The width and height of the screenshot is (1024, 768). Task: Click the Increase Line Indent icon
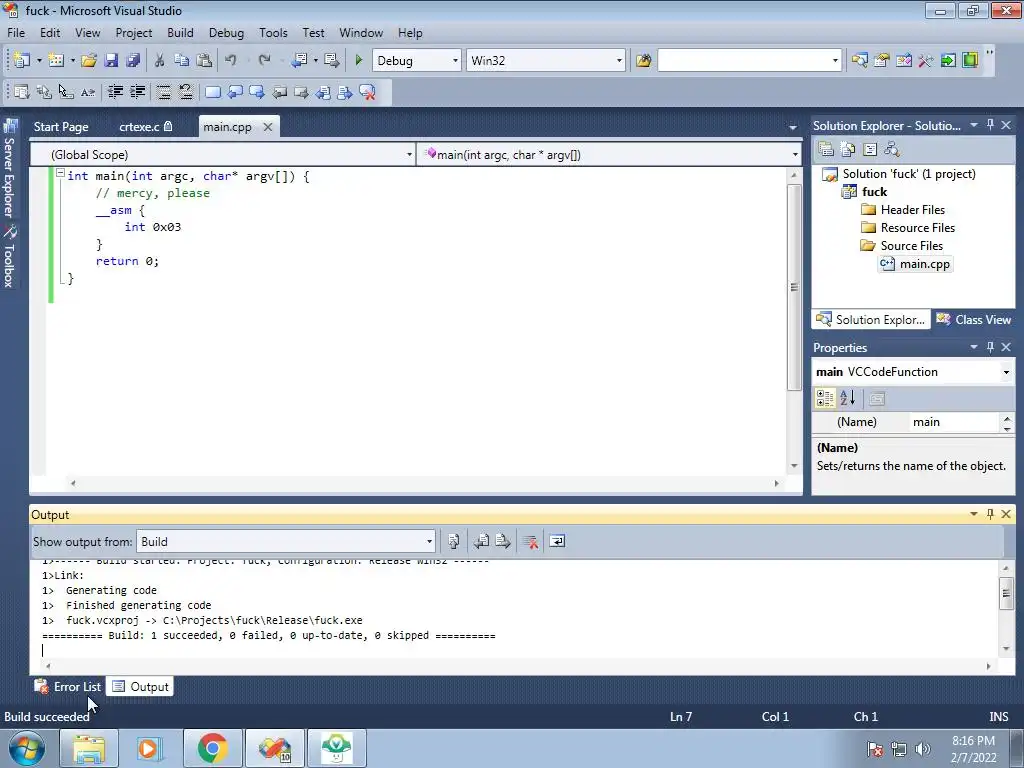[138, 92]
